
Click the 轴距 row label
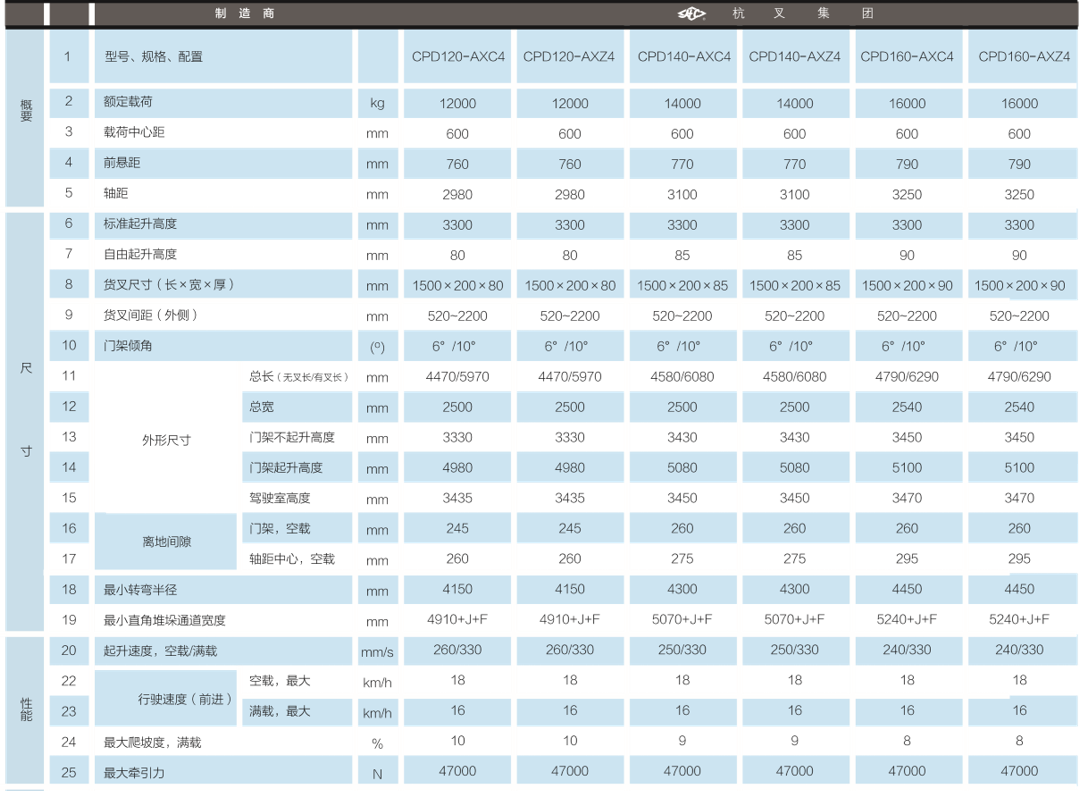[x=117, y=193]
